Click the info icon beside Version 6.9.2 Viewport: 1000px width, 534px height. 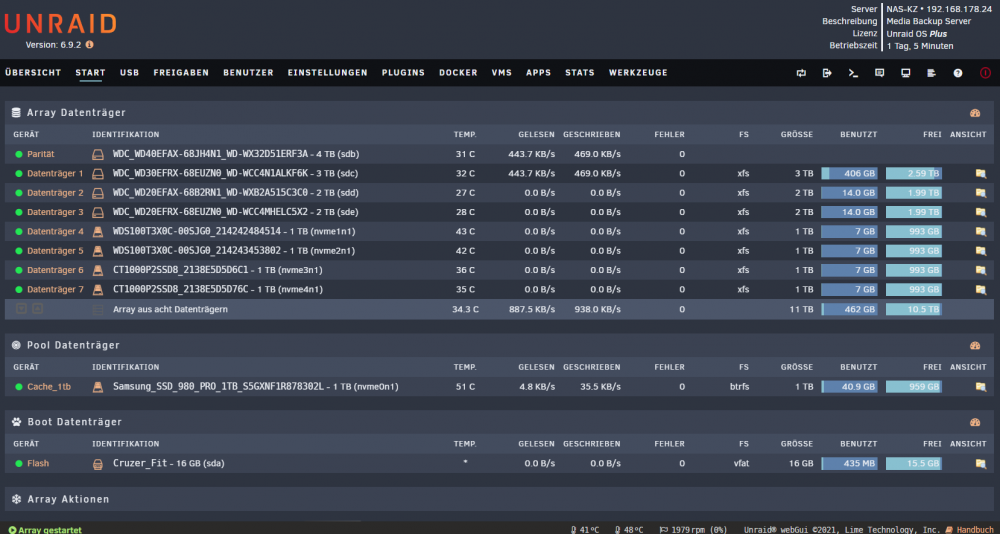tap(89, 45)
